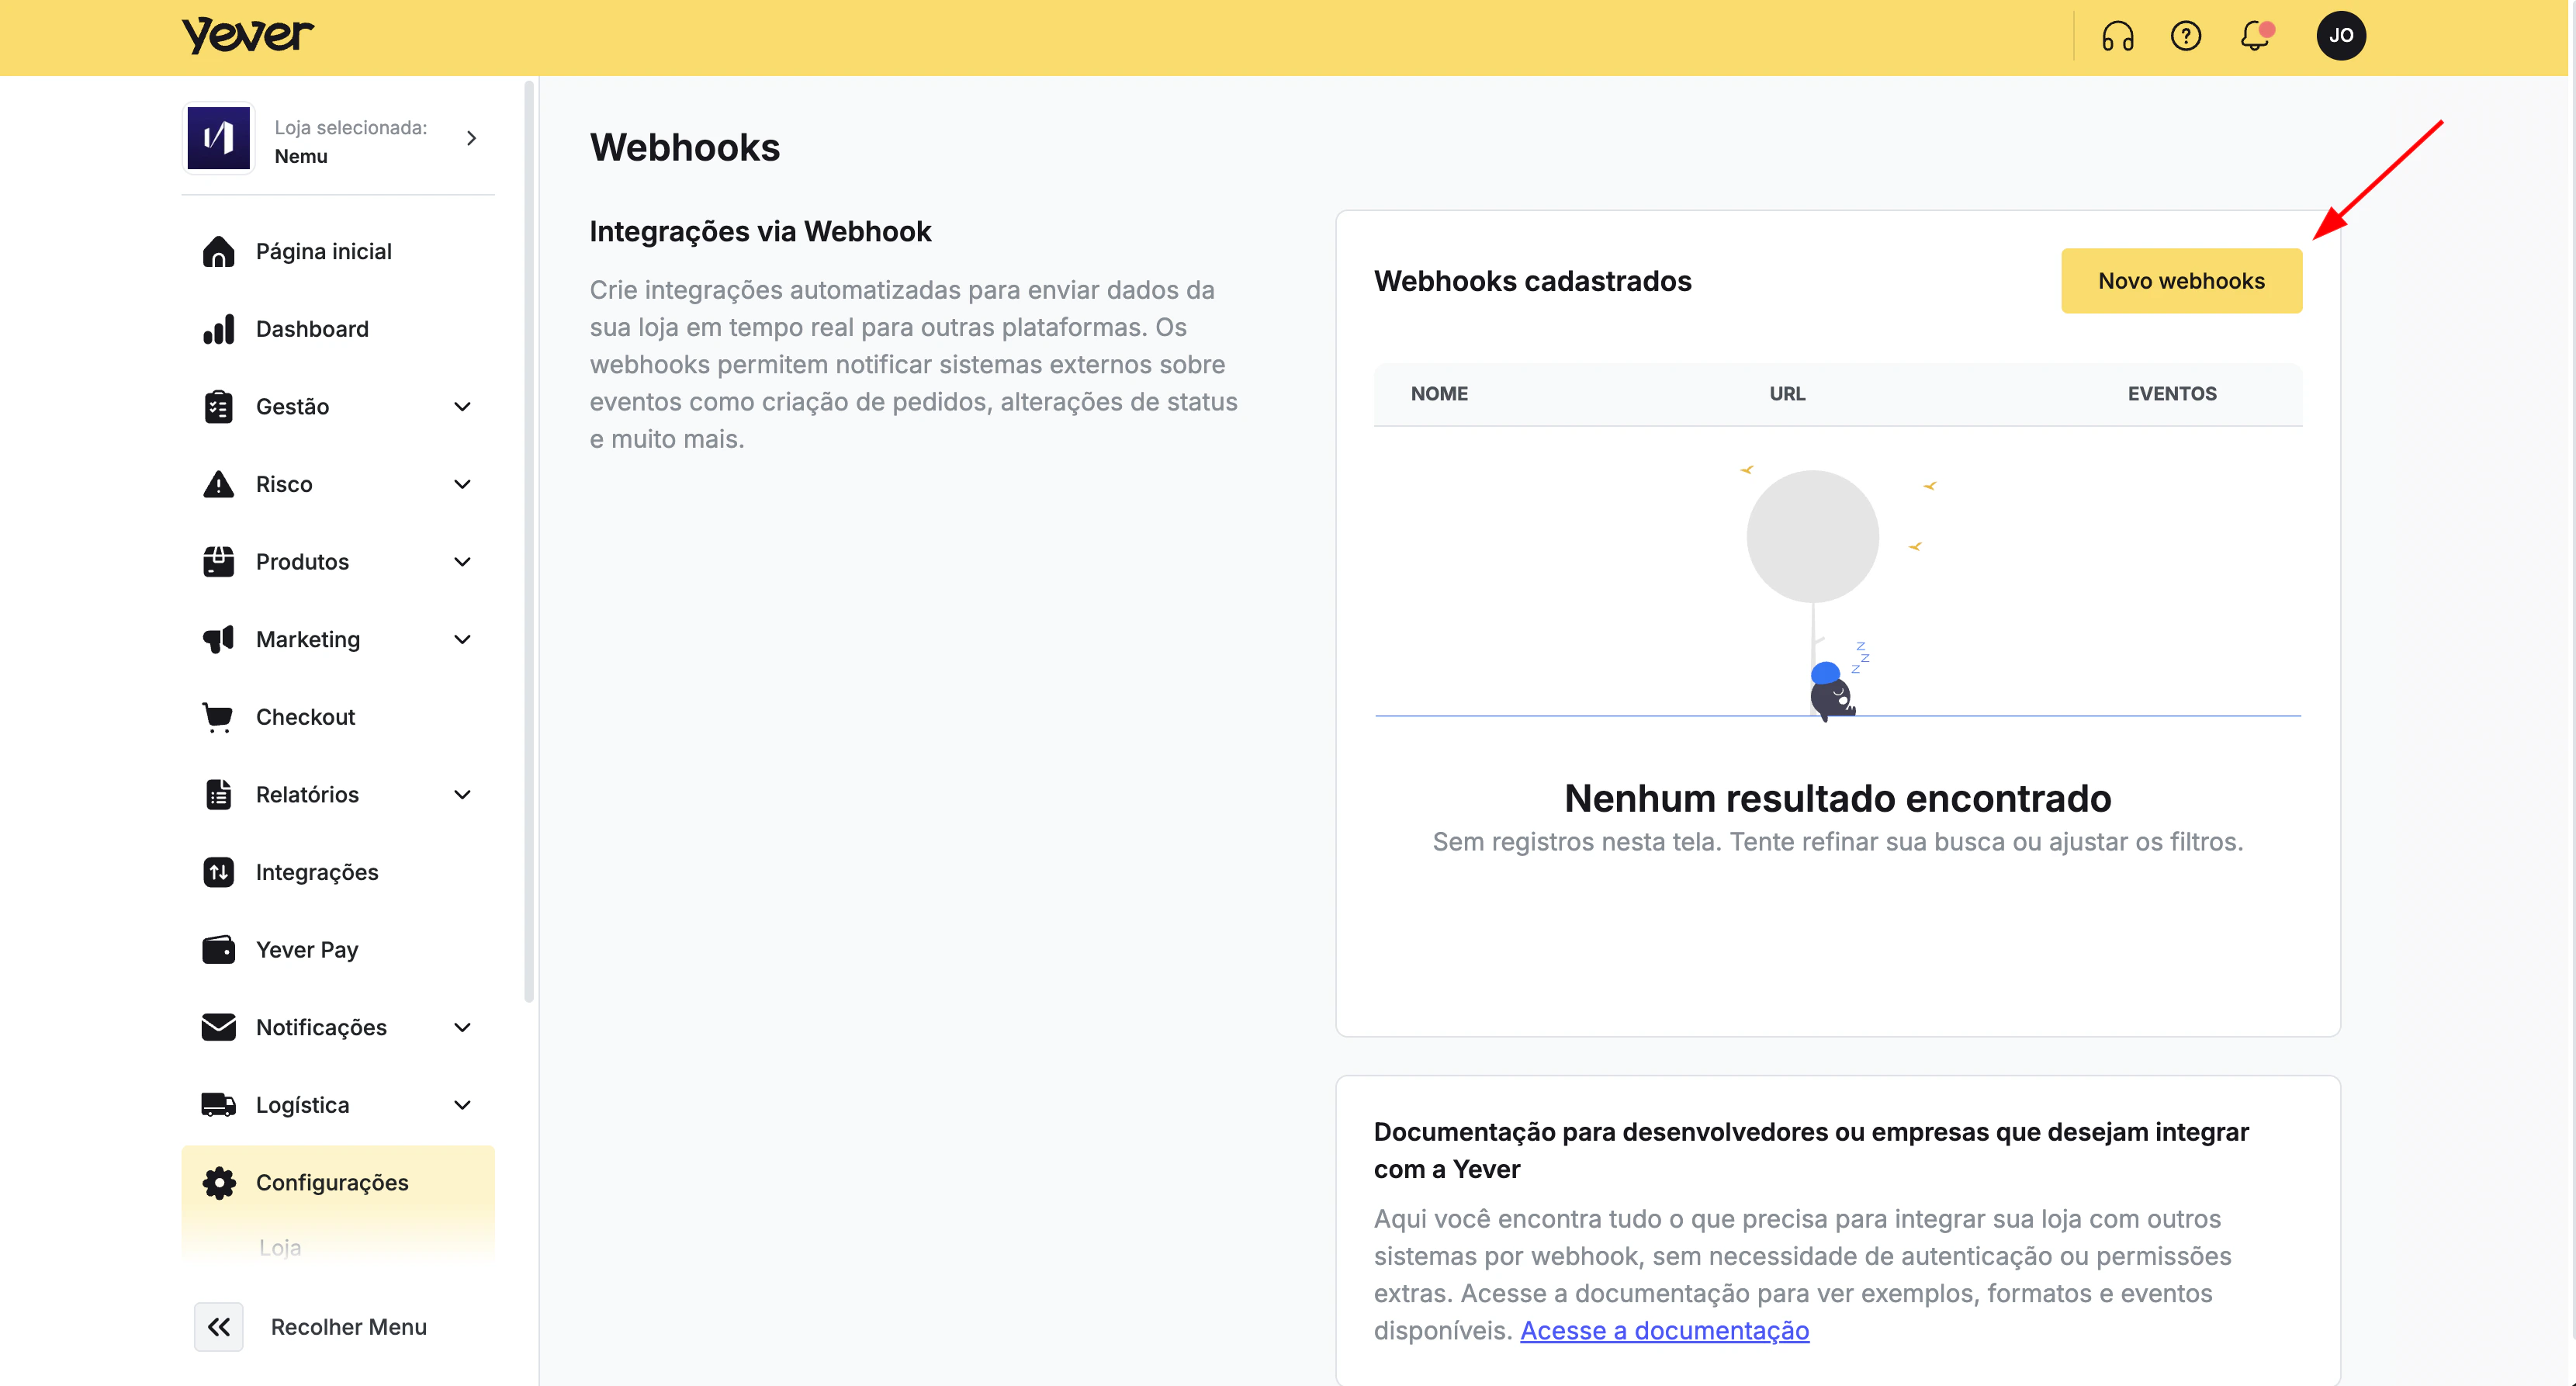Click the headset support icon
This screenshot has height=1386, width=2576.
point(2117,36)
